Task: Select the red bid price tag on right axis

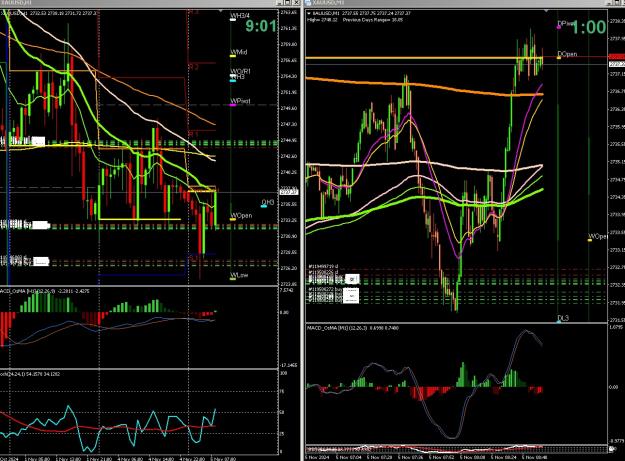Action: click(x=617, y=57)
